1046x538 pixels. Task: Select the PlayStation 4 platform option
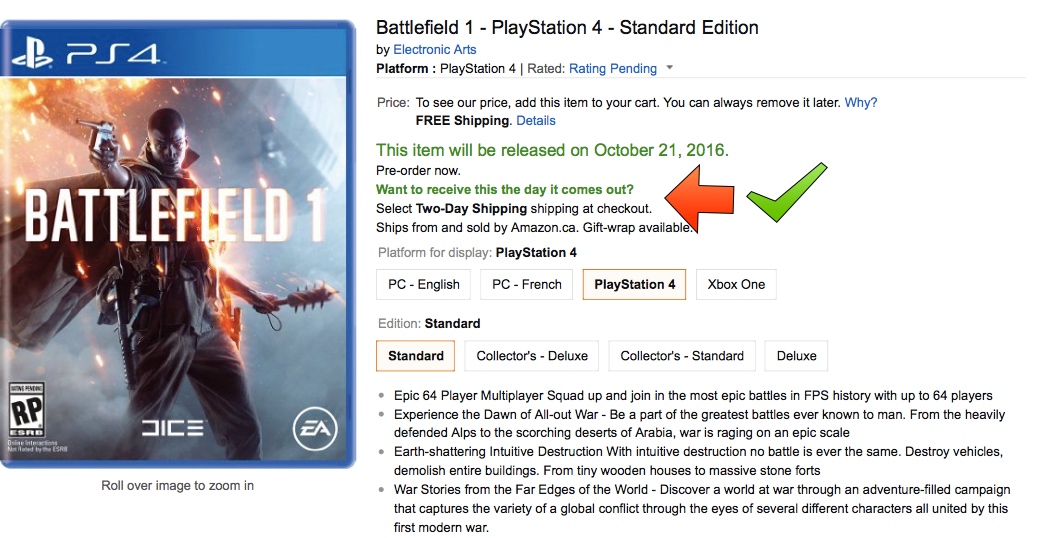point(634,284)
